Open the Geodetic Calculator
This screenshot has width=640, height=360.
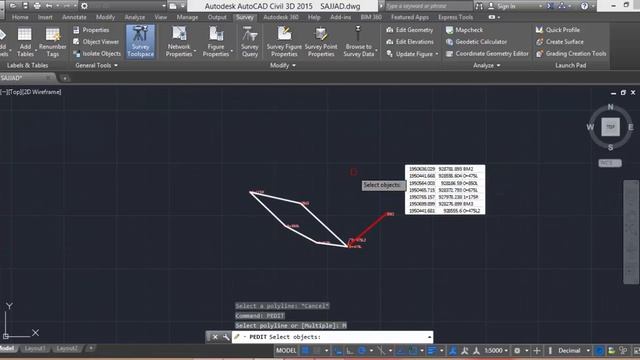point(476,42)
